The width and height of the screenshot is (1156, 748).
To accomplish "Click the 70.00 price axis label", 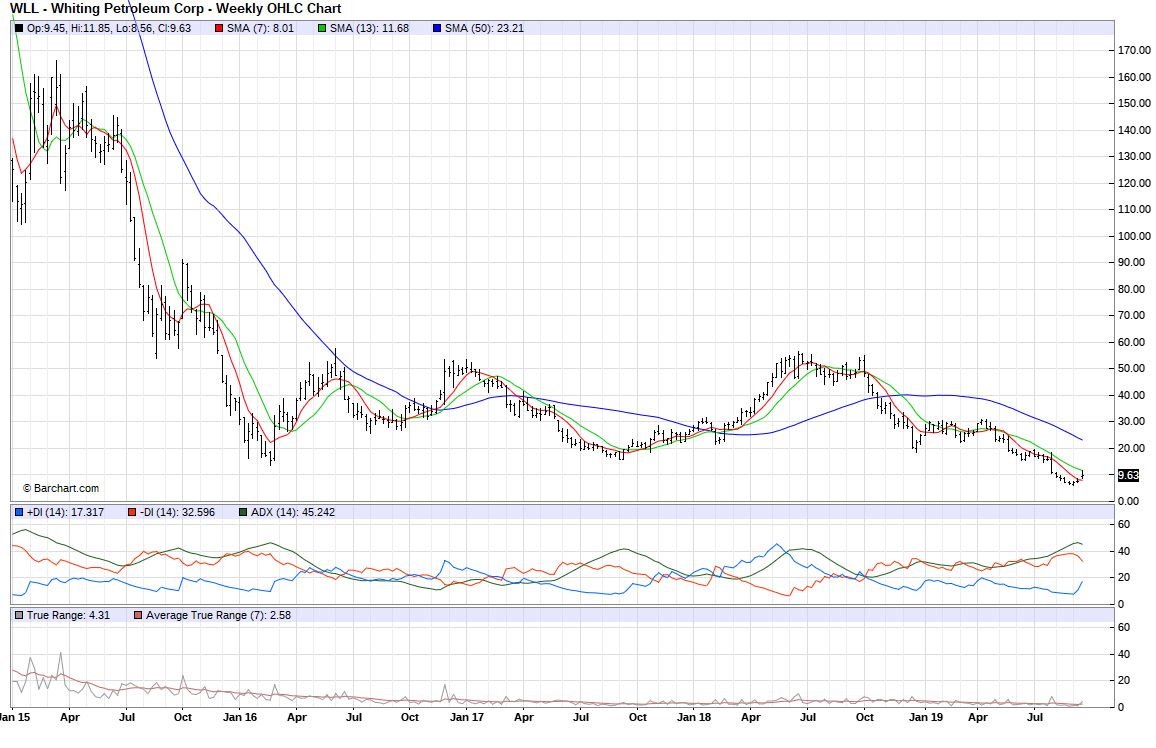I will click(1132, 315).
